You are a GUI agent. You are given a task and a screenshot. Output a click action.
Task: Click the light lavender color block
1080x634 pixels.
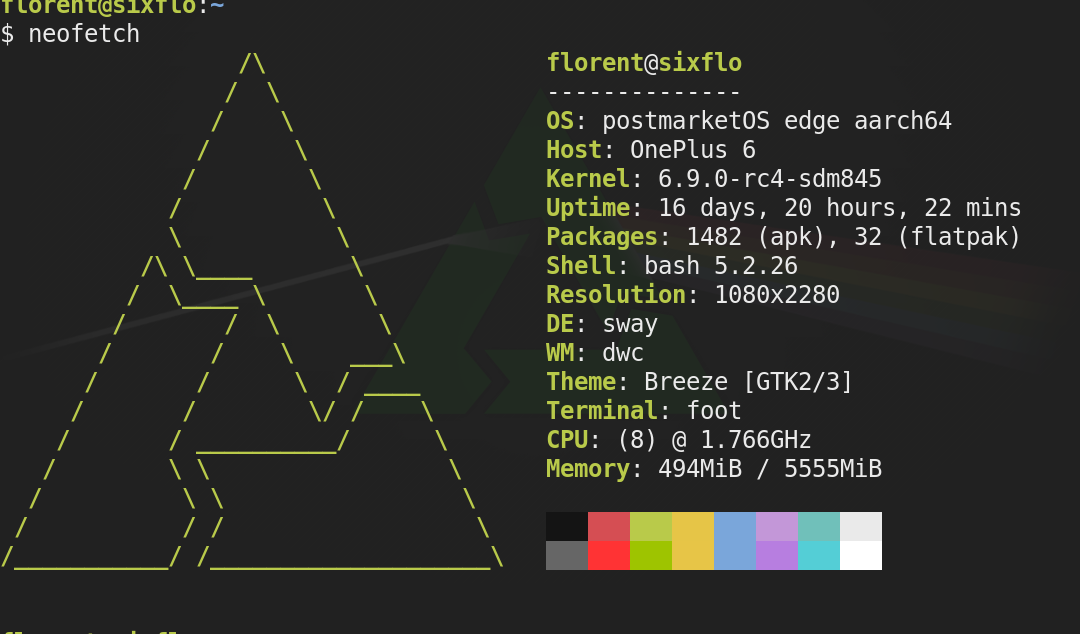point(777,526)
